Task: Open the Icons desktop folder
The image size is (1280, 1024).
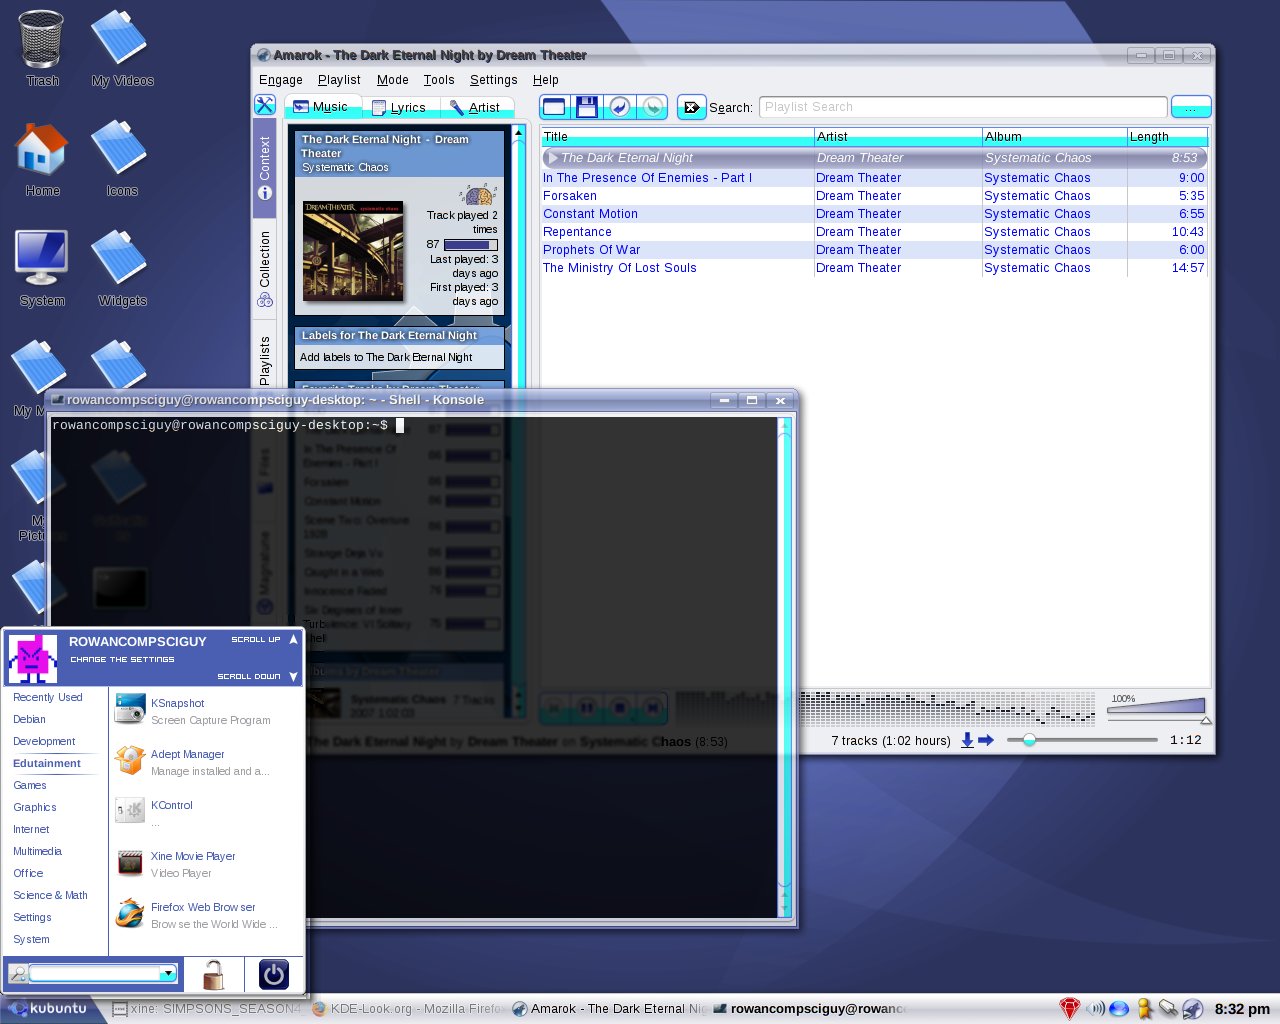Action: 122,158
